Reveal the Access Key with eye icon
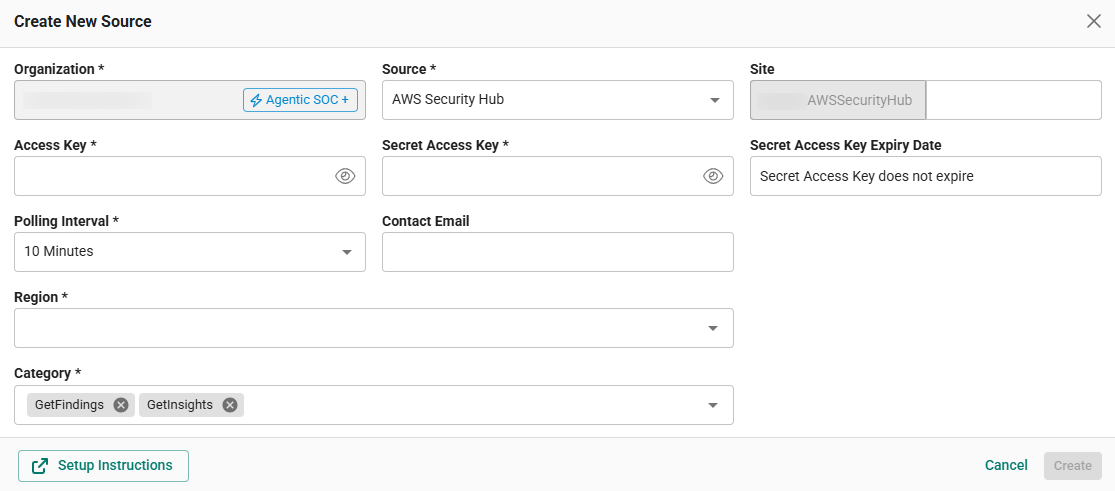Viewport: 1115px width, 491px height. 345,176
